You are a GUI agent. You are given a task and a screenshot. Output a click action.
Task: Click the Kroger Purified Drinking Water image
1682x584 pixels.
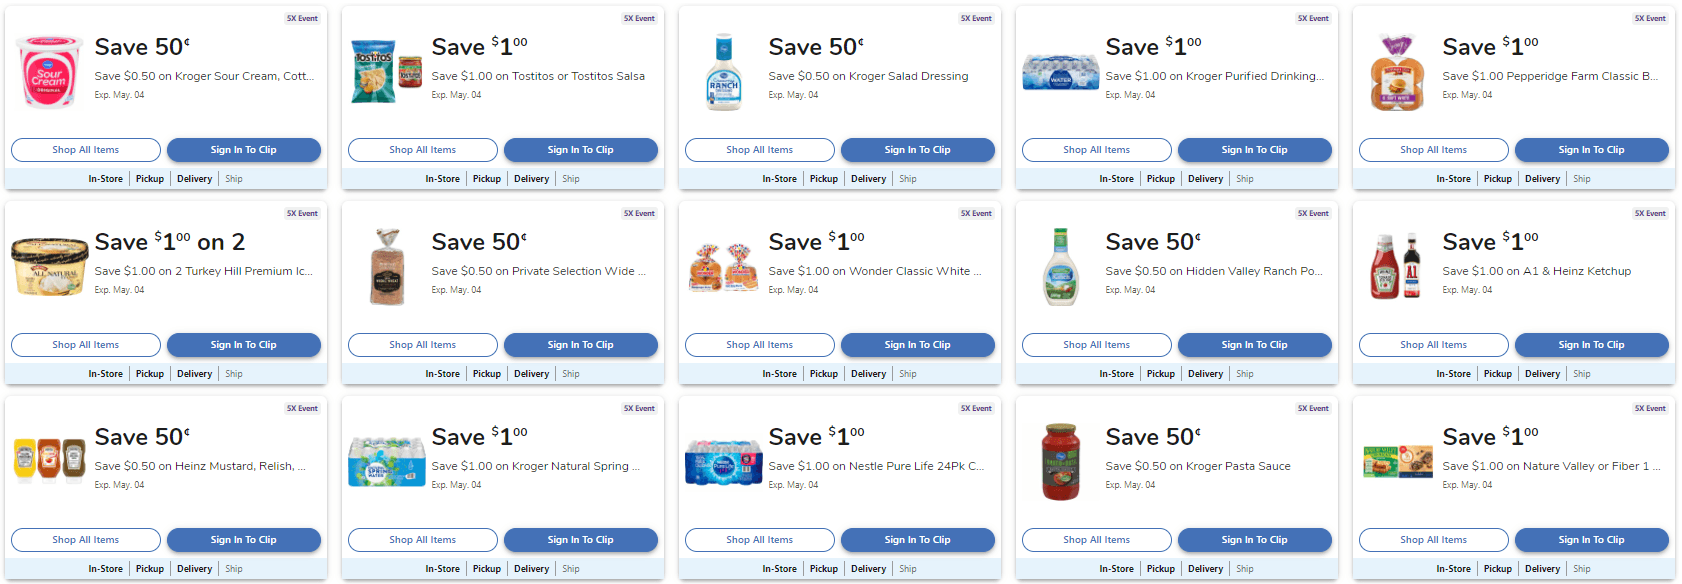click(x=1060, y=72)
